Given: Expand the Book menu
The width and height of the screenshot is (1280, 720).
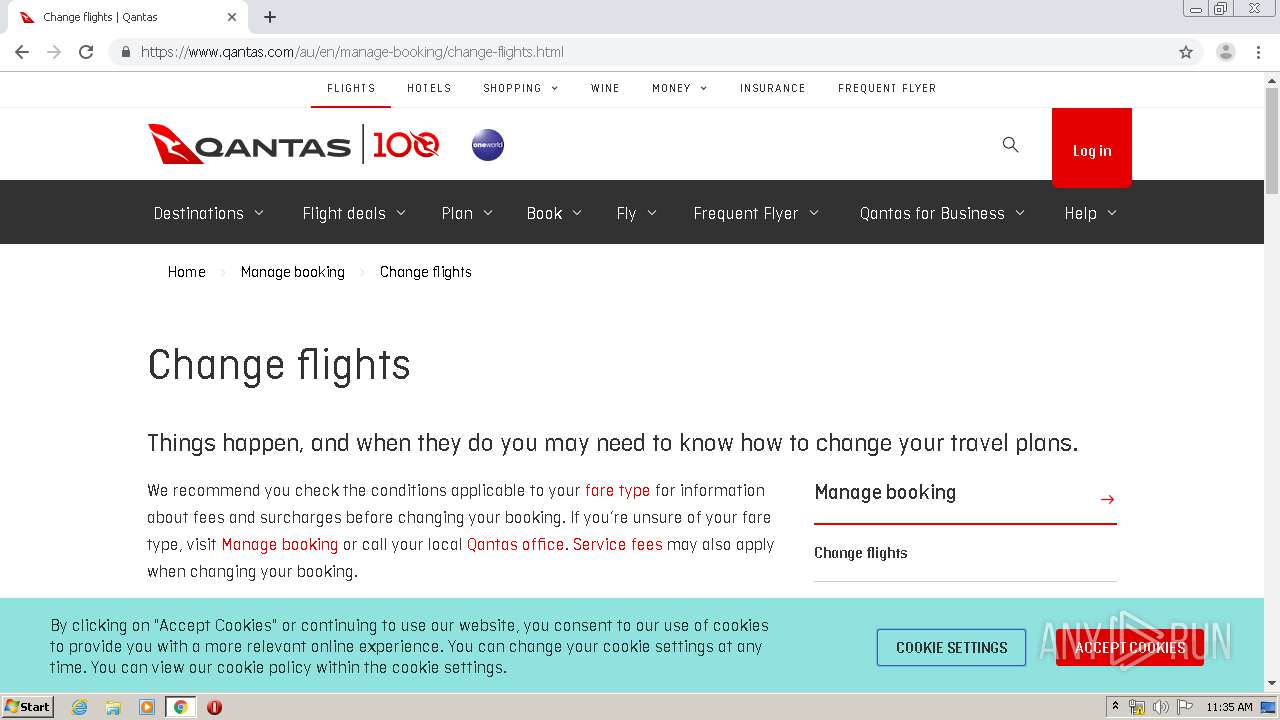Looking at the screenshot, I should (554, 213).
